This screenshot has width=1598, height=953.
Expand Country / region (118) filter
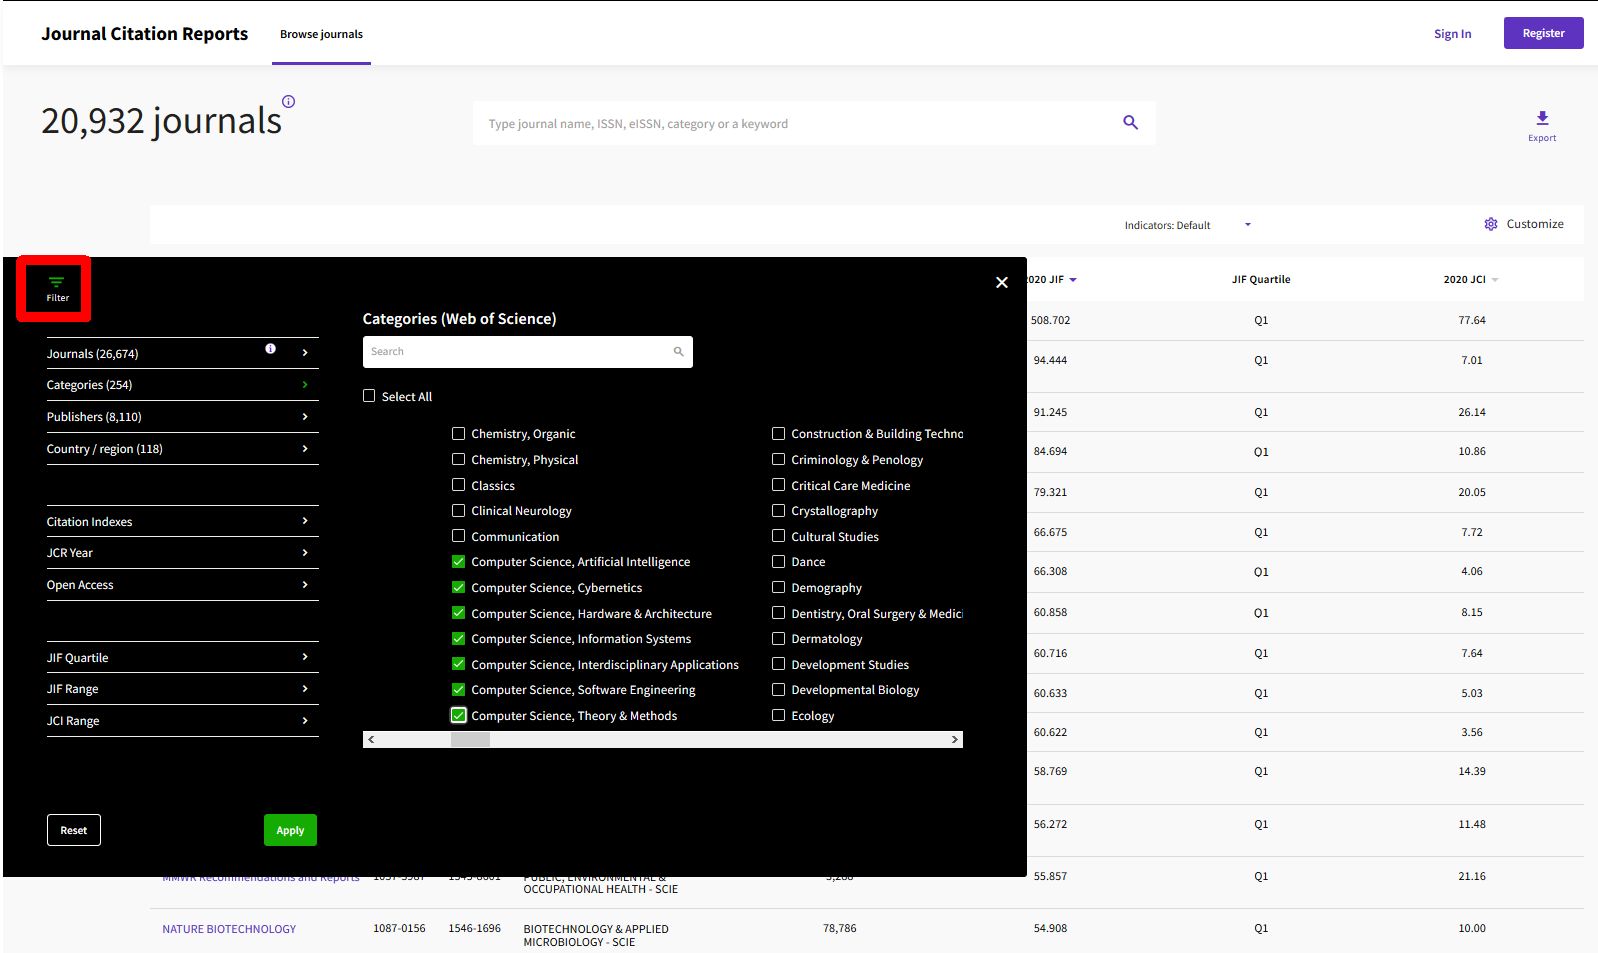182,449
